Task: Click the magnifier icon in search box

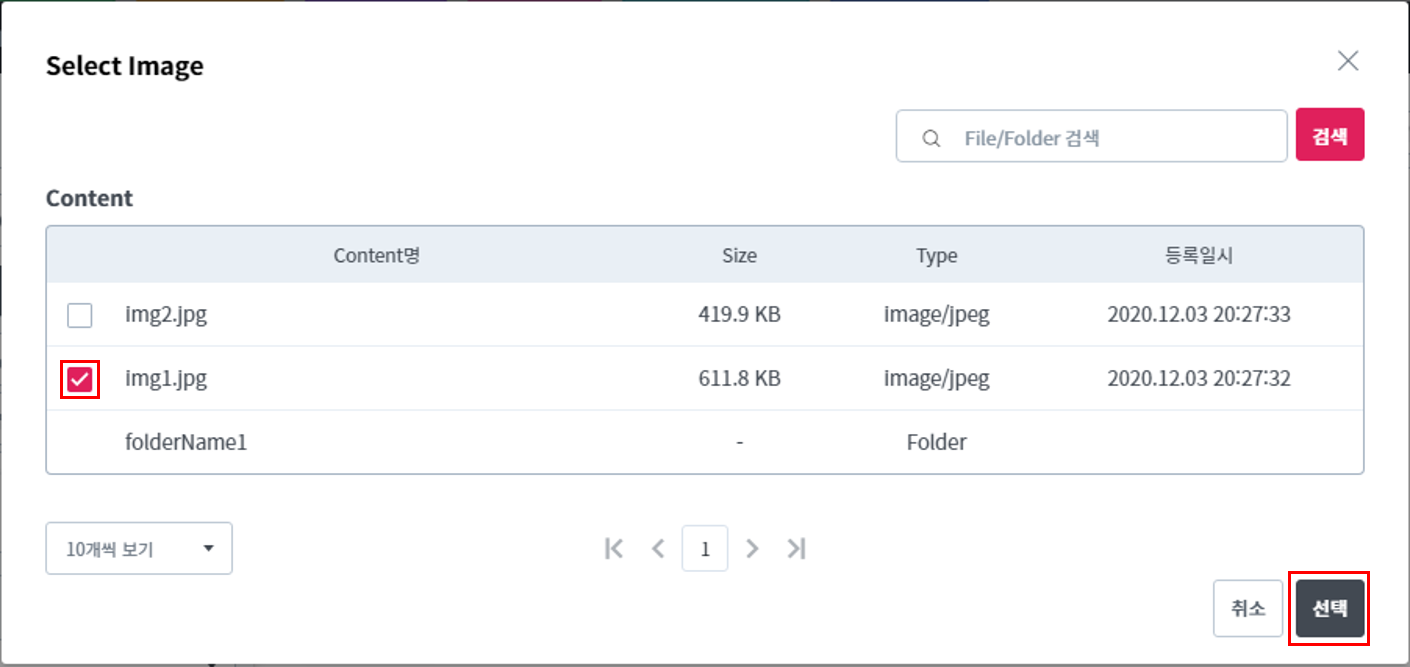Action: coord(931,138)
